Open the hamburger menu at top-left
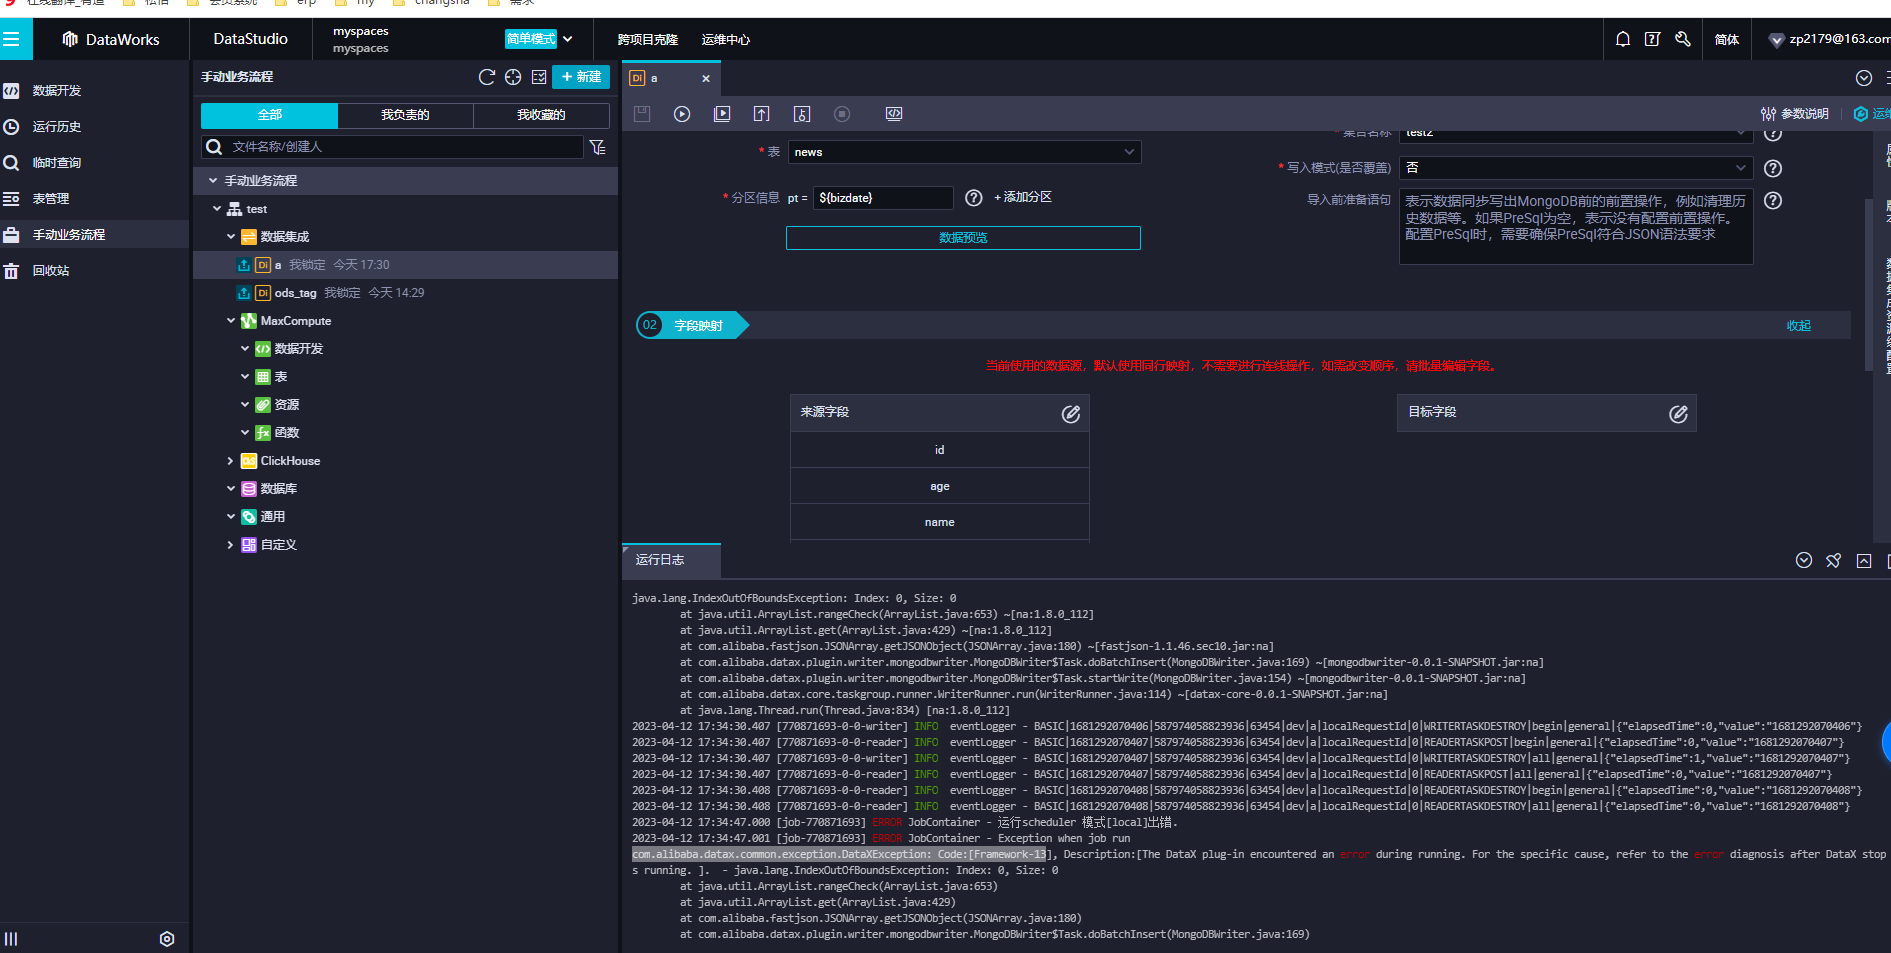 point(11,39)
